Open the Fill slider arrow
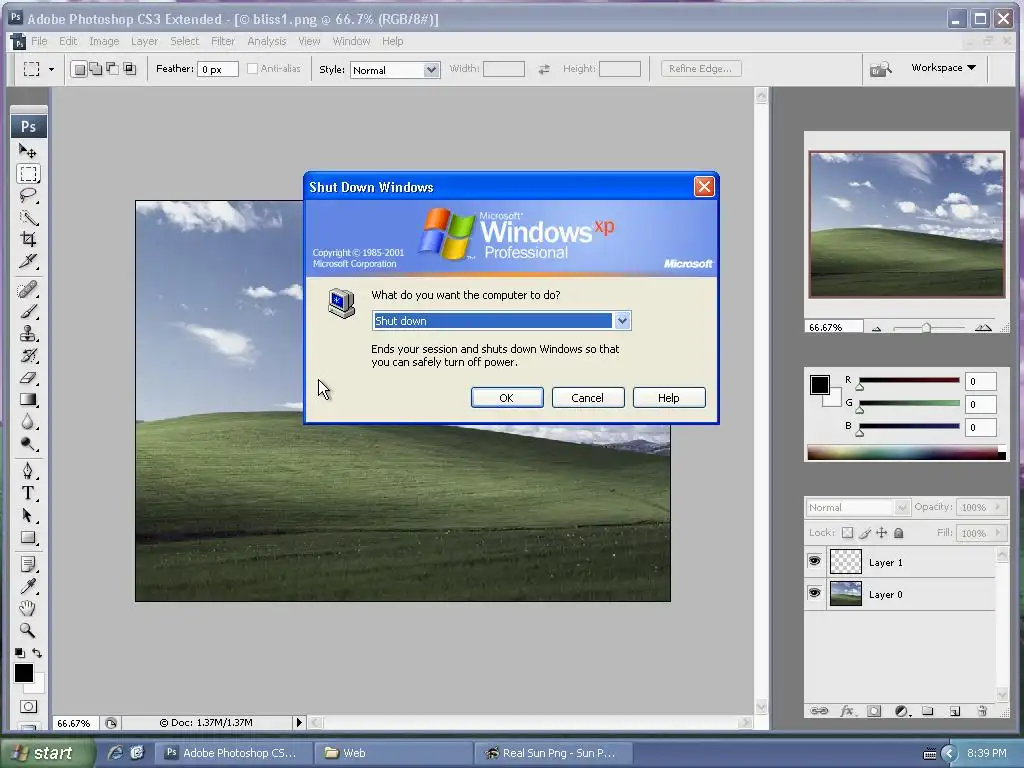This screenshot has height=768, width=1024. (x=998, y=533)
